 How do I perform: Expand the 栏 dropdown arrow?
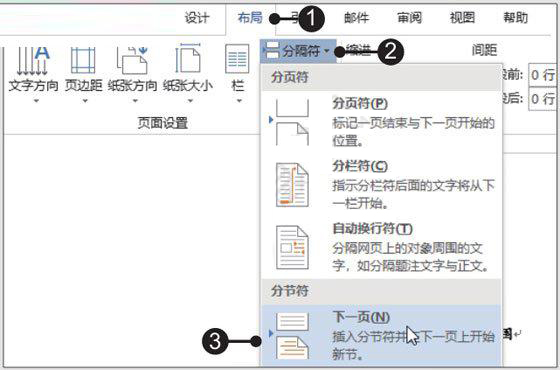[239, 101]
